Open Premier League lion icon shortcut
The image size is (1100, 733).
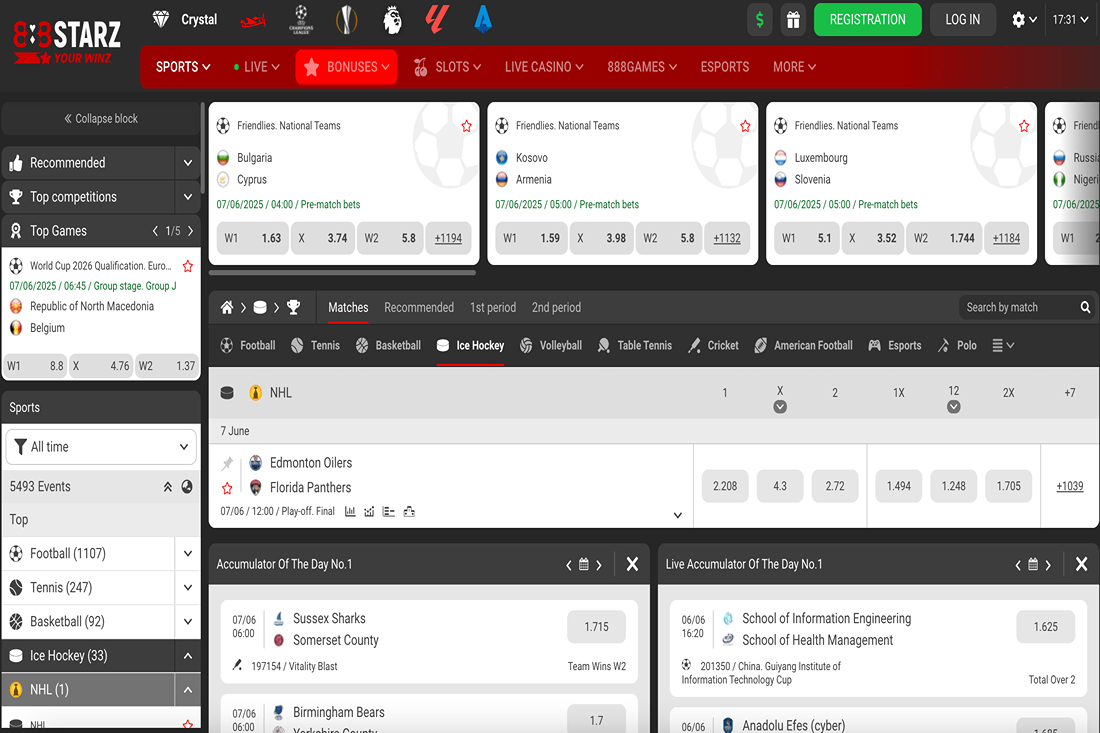click(392, 20)
